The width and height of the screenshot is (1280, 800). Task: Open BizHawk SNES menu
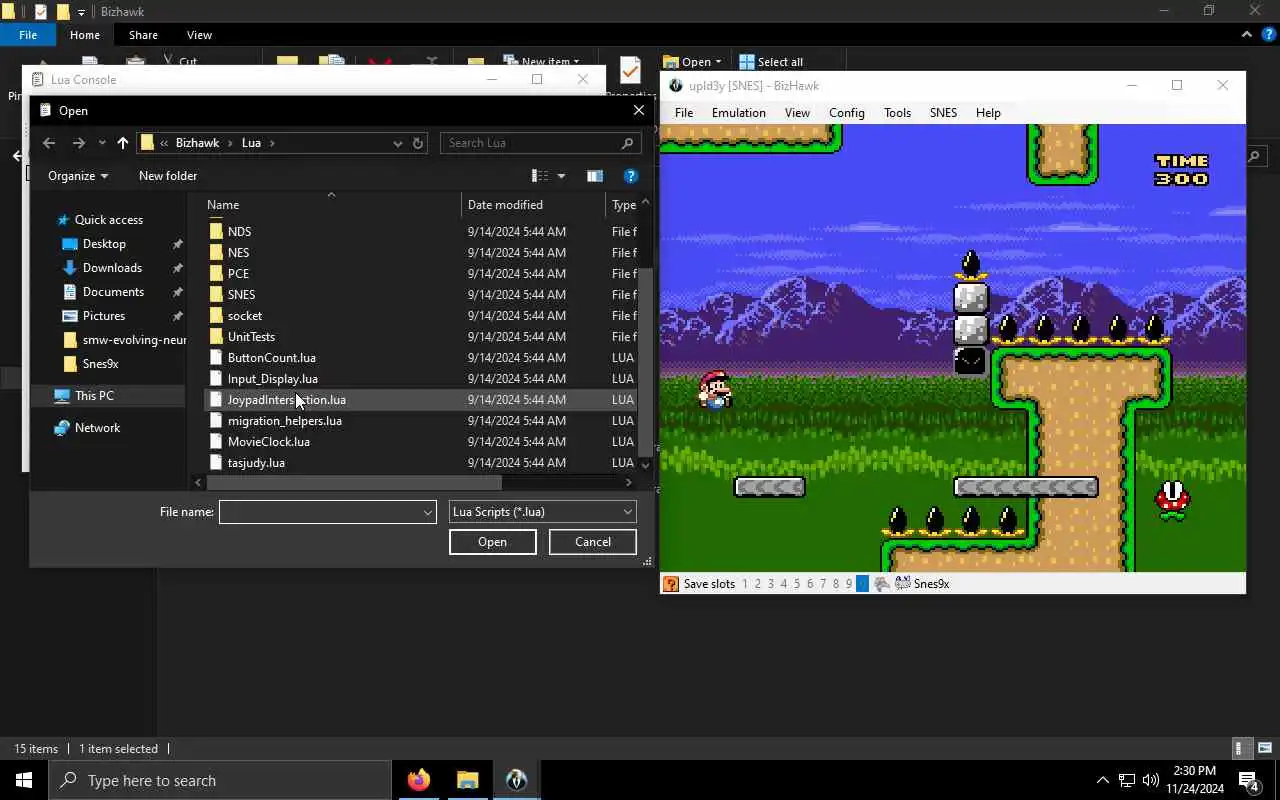943,113
